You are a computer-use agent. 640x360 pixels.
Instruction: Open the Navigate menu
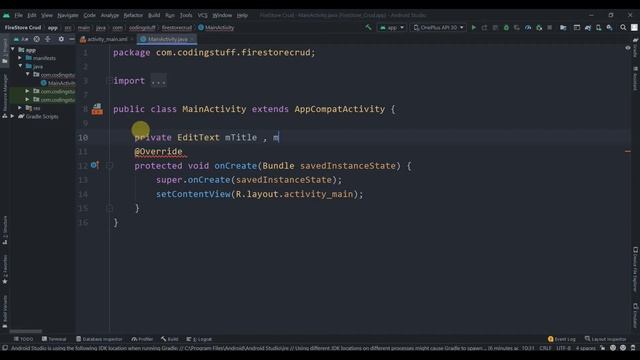68,15
